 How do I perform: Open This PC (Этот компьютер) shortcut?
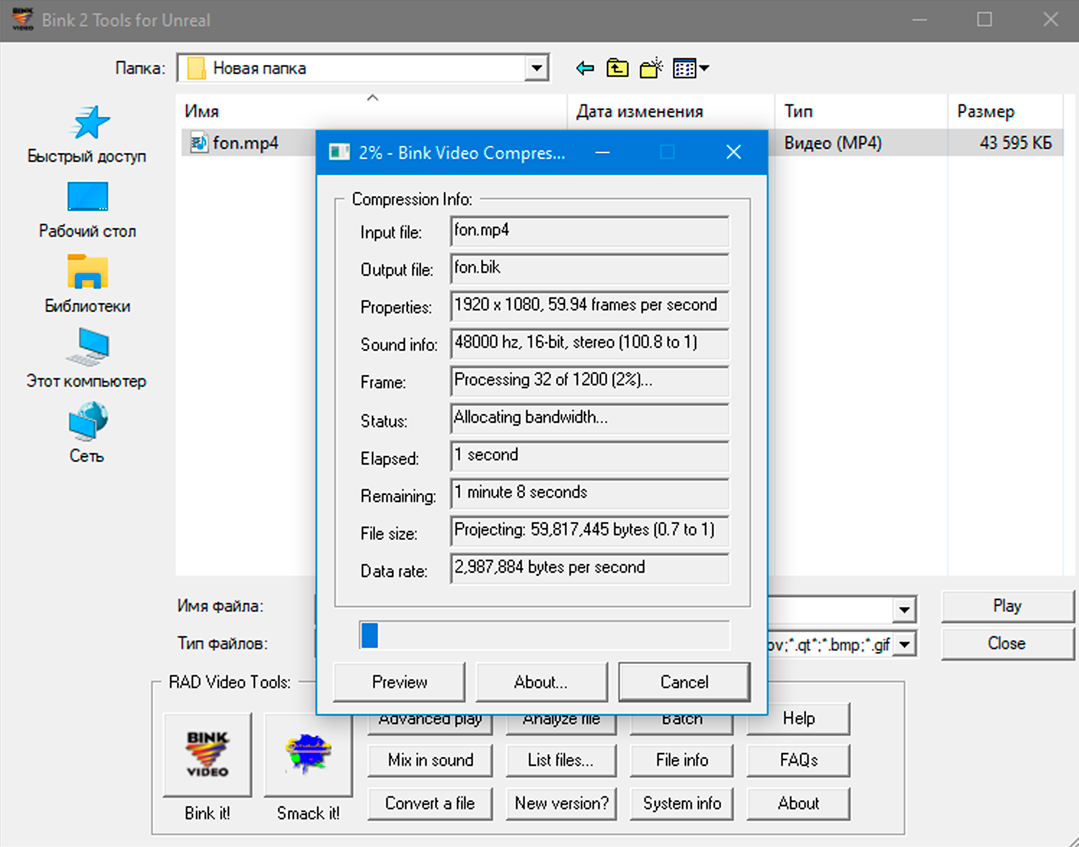pyautogui.click(x=87, y=360)
